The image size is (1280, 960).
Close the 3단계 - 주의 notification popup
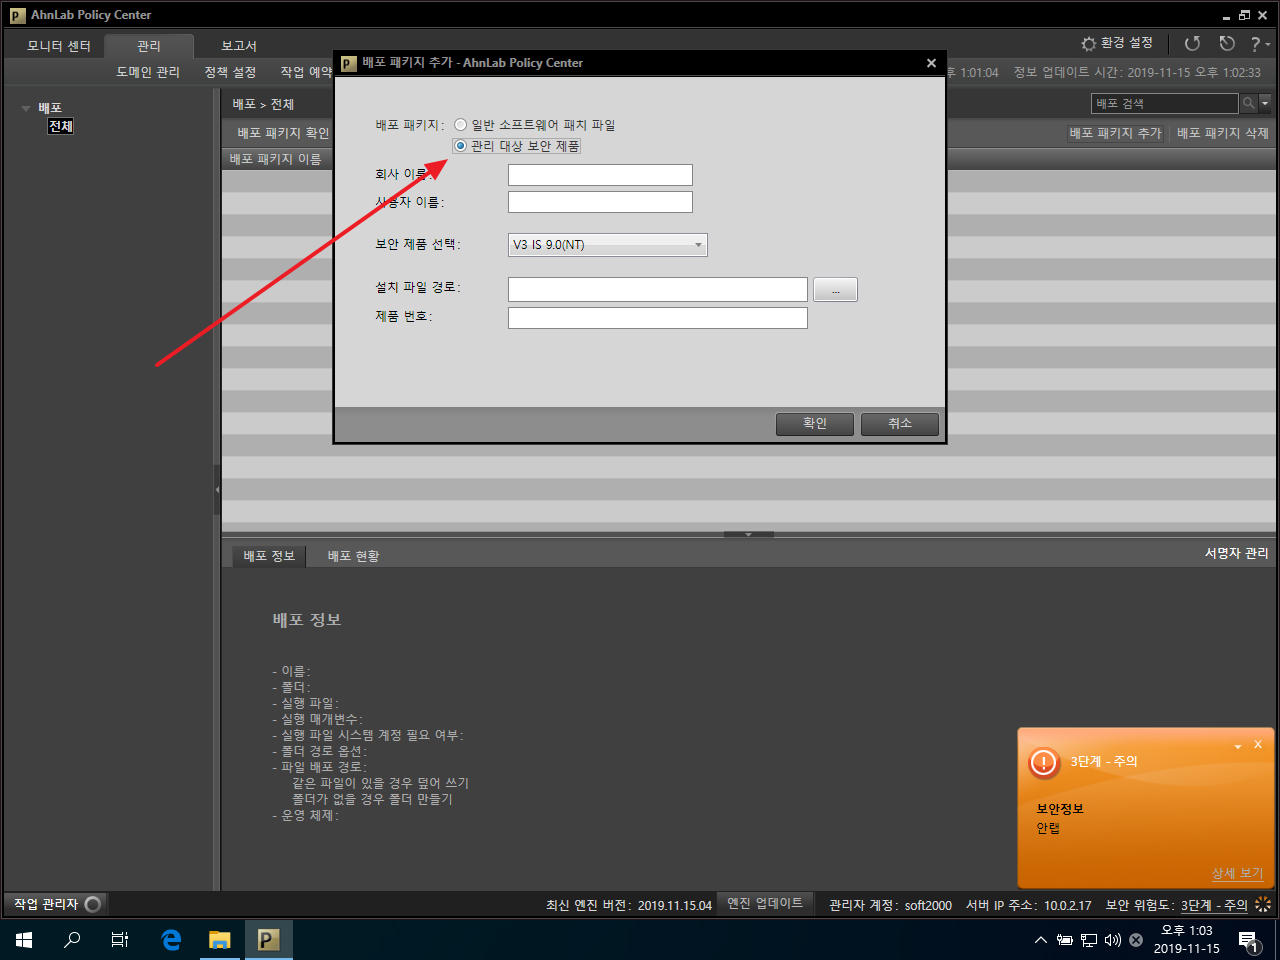click(x=1258, y=744)
